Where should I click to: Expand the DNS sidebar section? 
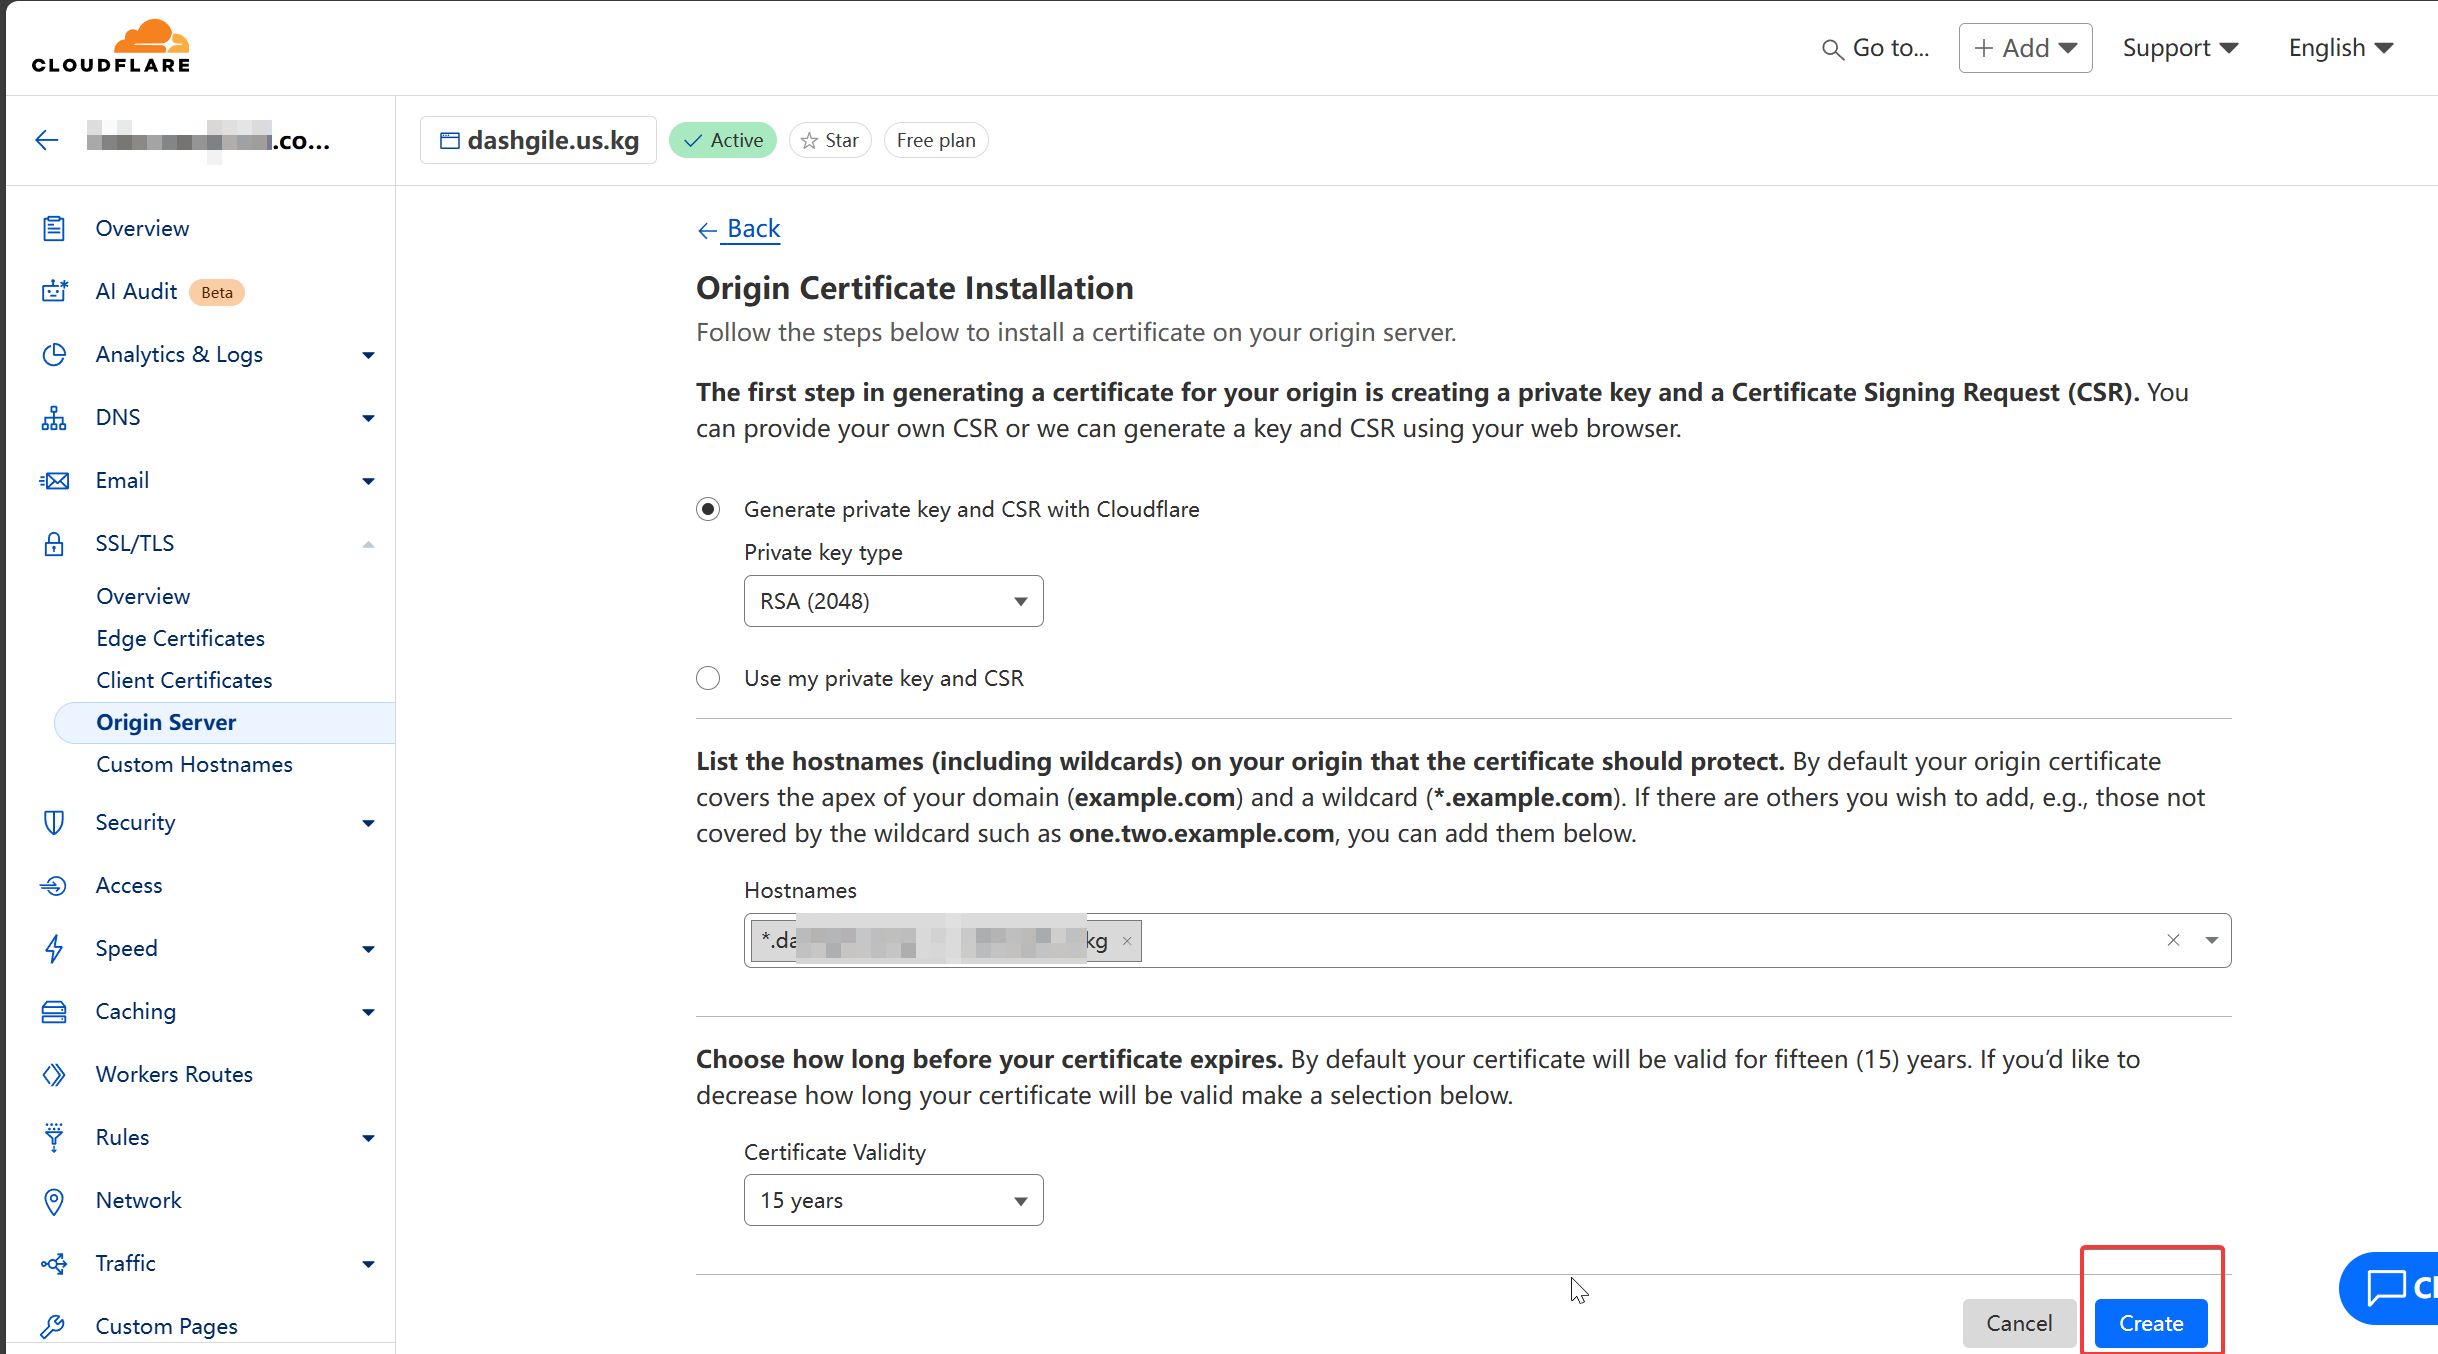(368, 418)
